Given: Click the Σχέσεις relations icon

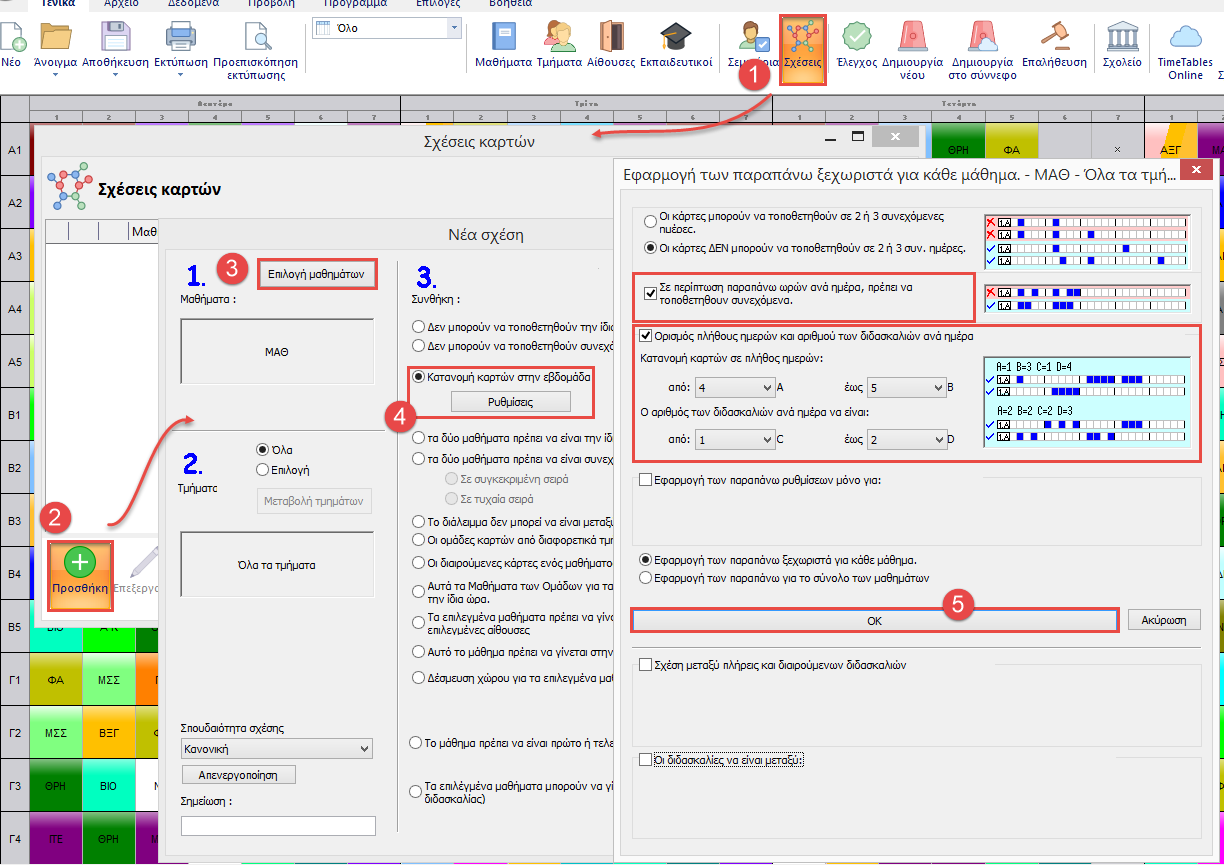Looking at the screenshot, I should click(802, 40).
